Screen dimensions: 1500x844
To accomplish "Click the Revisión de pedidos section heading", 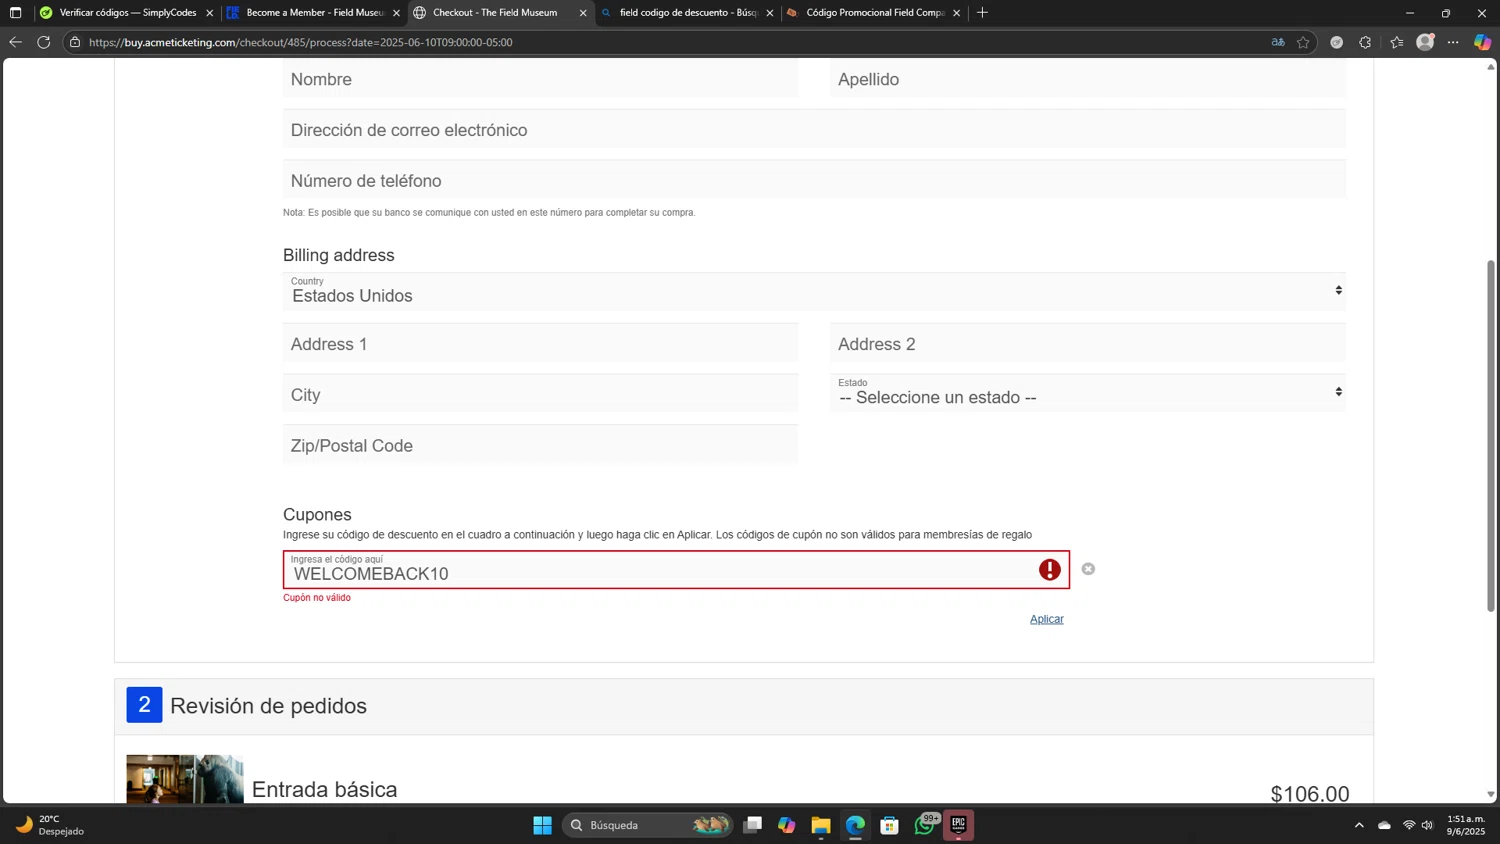I will pos(268,706).
